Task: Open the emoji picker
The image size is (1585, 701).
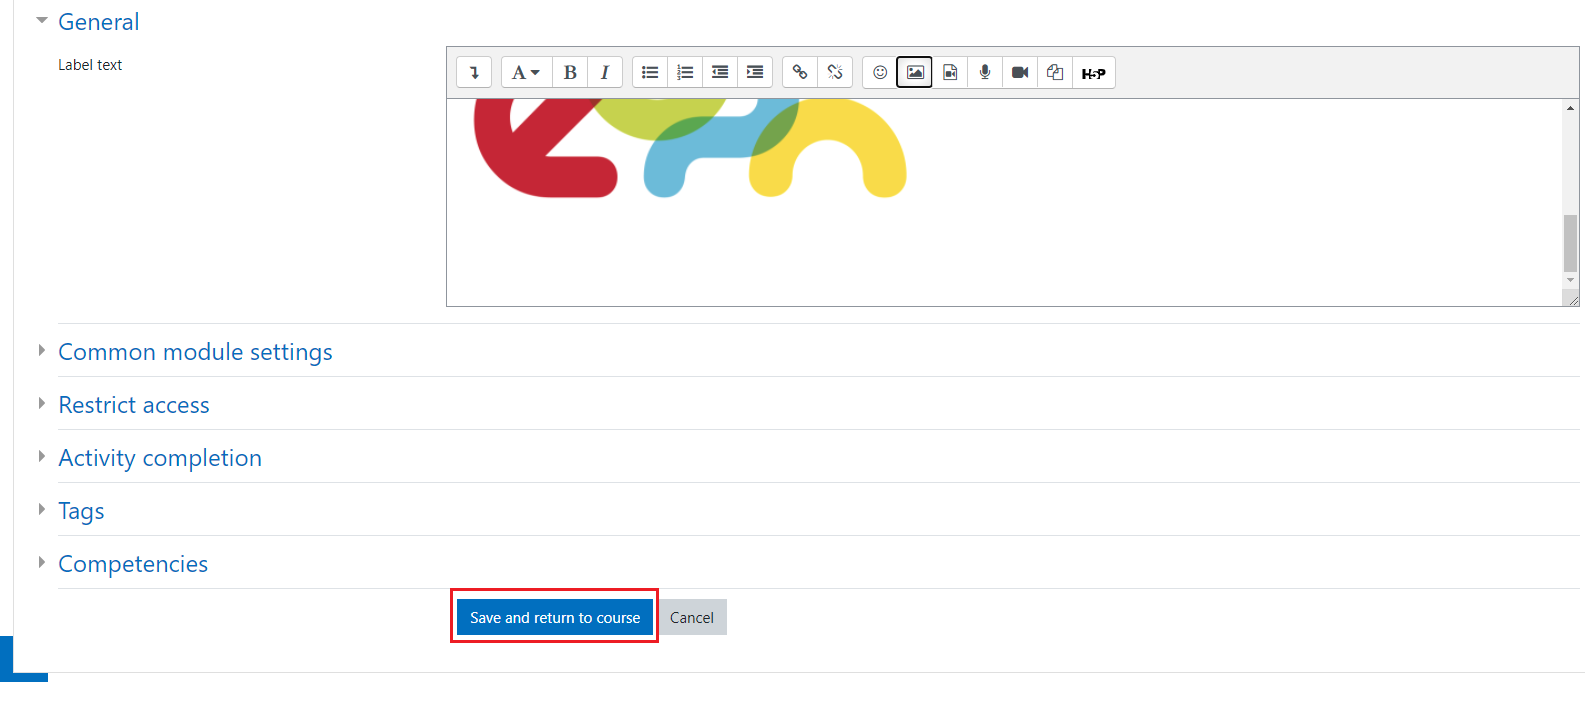Action: click(880, 72)
